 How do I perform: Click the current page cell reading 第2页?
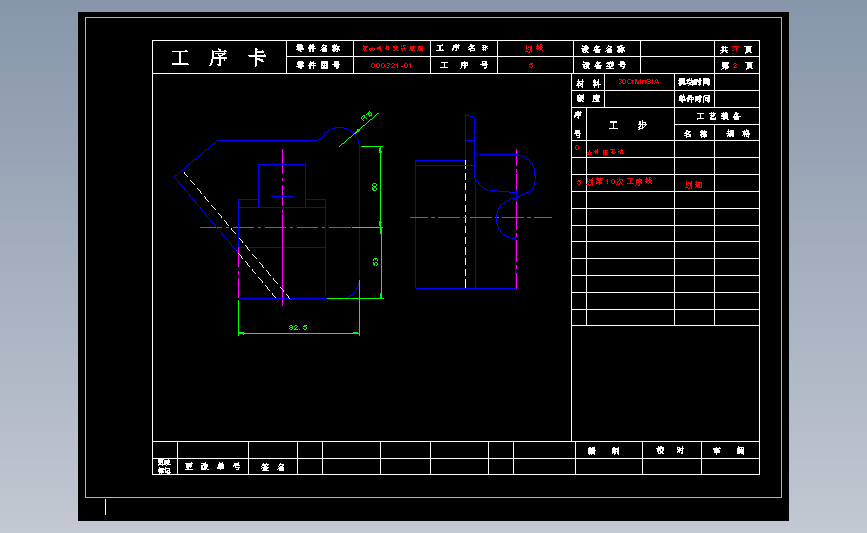737,65
